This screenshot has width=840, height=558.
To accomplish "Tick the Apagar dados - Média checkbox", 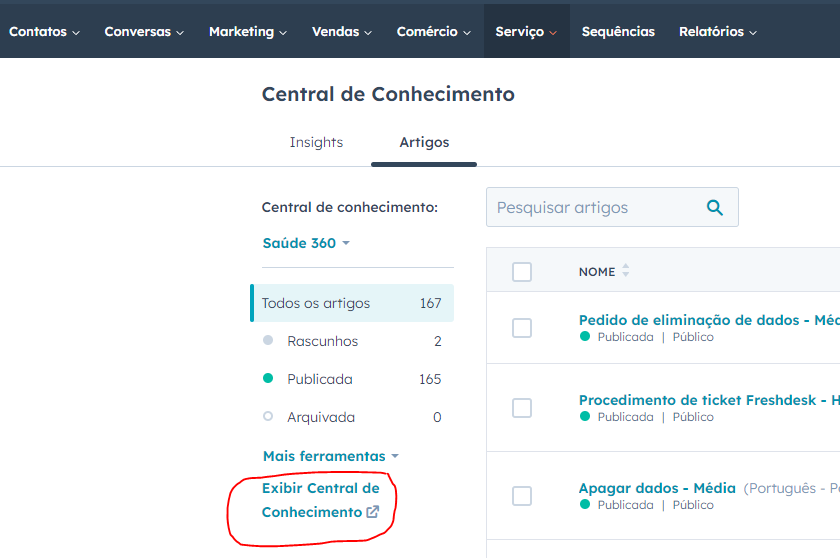I will point(522,496).
